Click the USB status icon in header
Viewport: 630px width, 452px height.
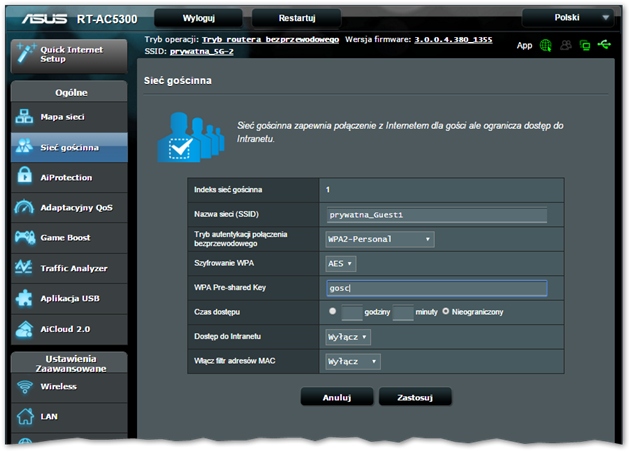click(x=604, y=44)
